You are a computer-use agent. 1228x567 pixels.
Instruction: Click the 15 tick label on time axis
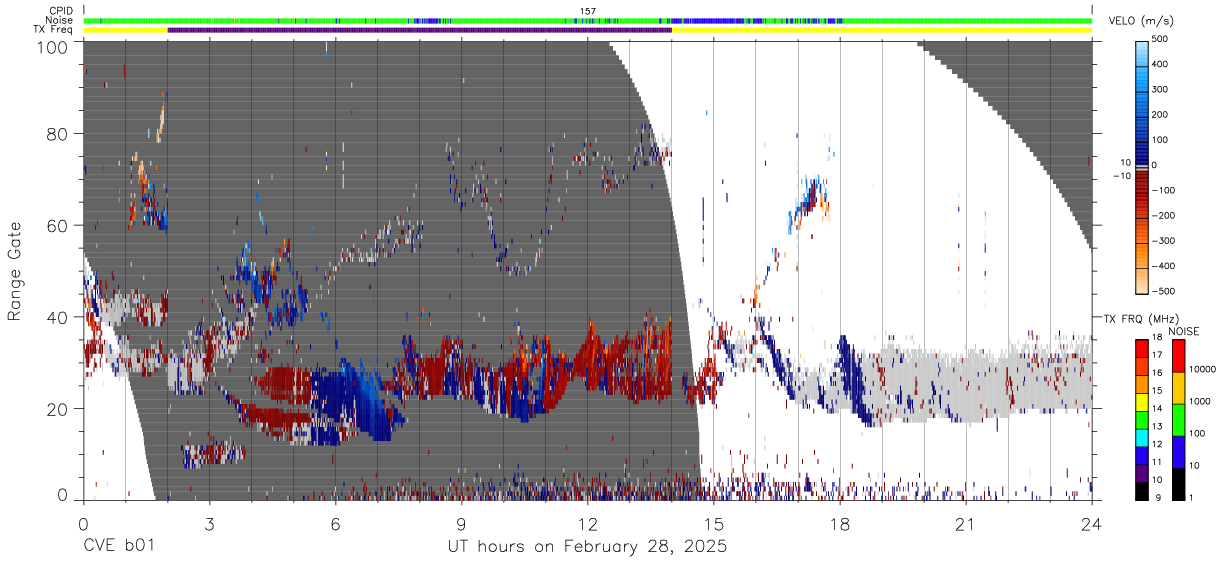pos(714,524)
